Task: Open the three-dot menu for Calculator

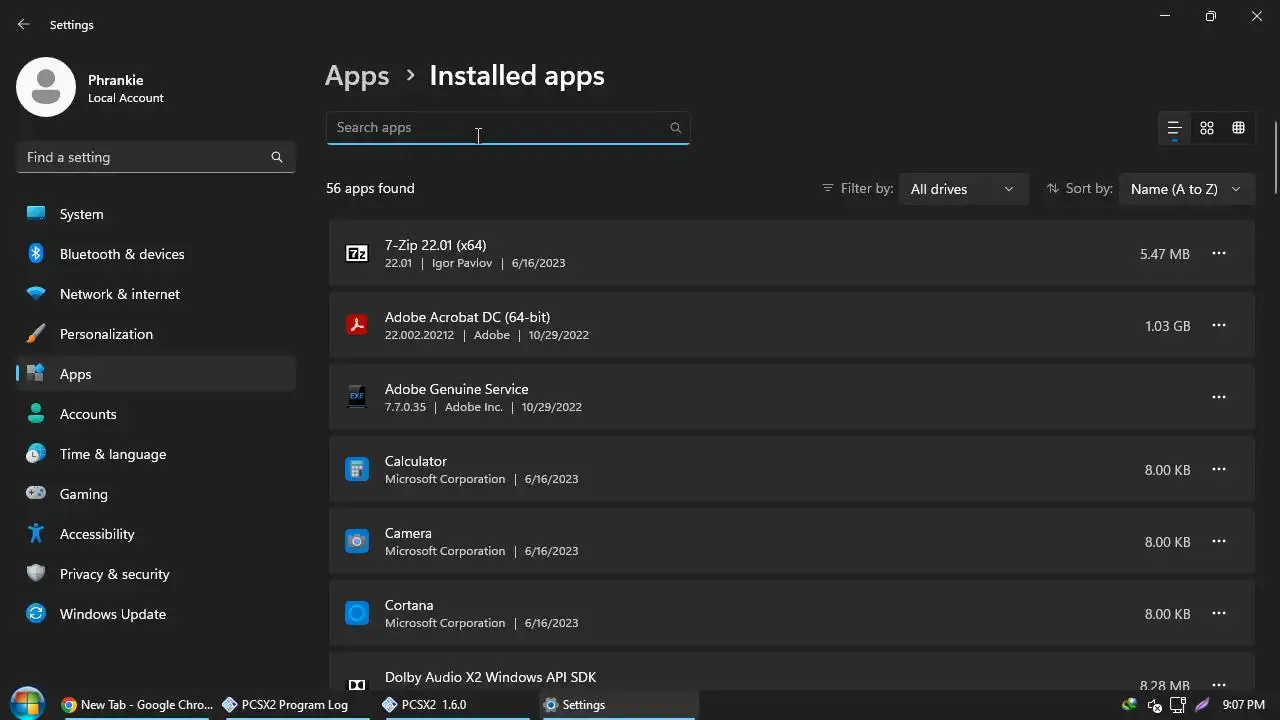Action: (x=1218, y=470)
